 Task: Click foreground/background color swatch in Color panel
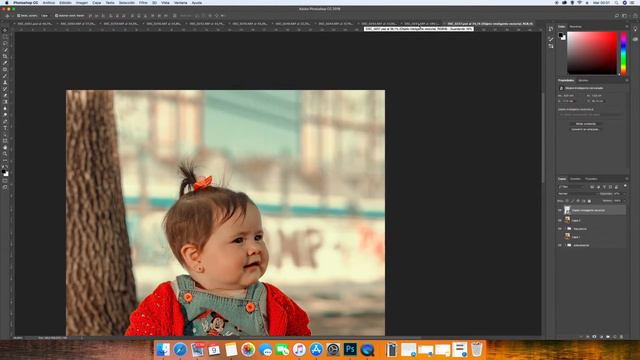562,36
